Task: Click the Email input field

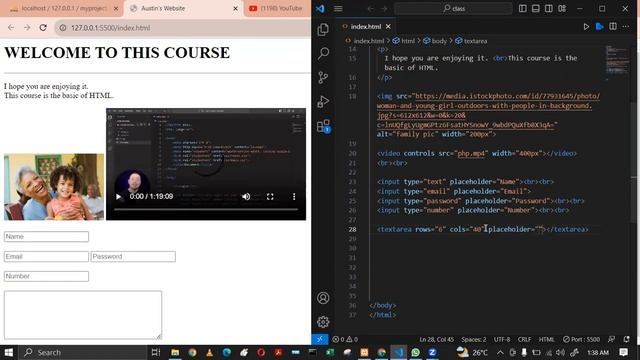Action: click(46, 256)
